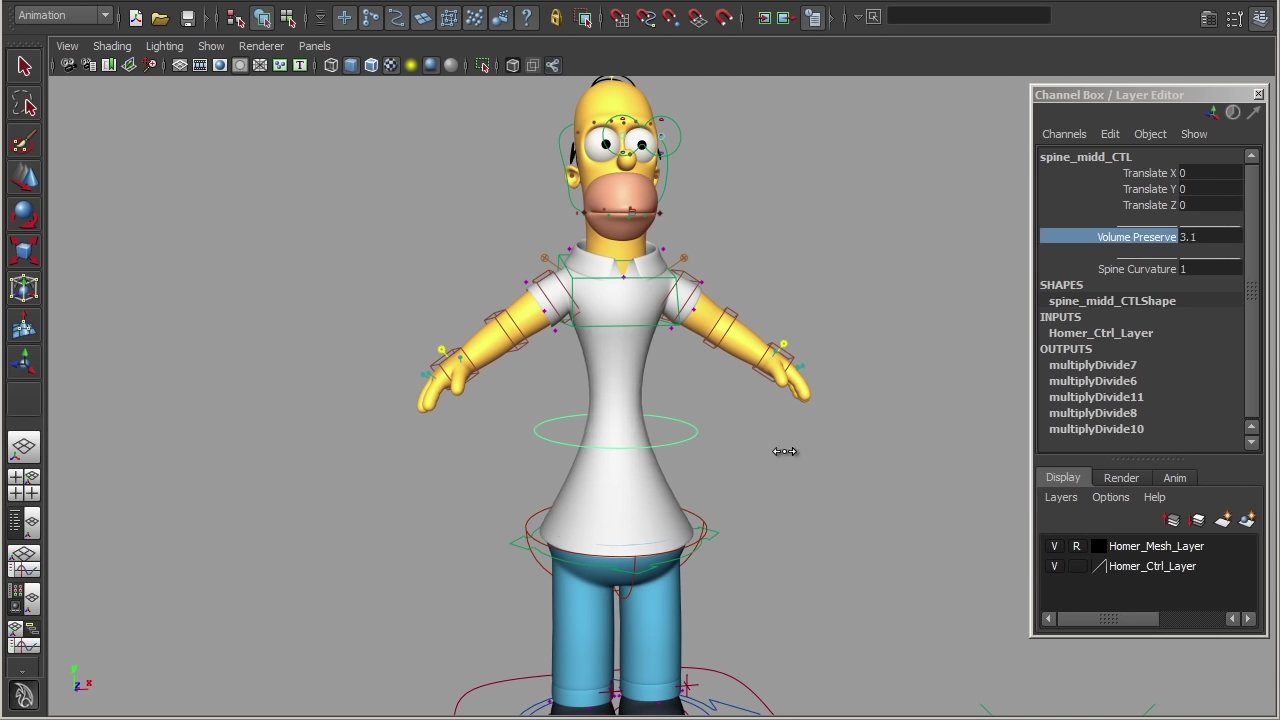Open the Layers menu in Layer Editor

[1061, 497]
